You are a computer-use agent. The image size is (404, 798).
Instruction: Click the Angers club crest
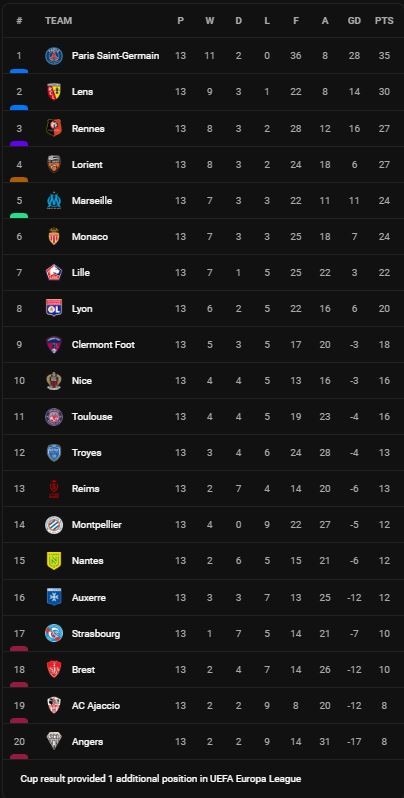[x=54, y=741]
